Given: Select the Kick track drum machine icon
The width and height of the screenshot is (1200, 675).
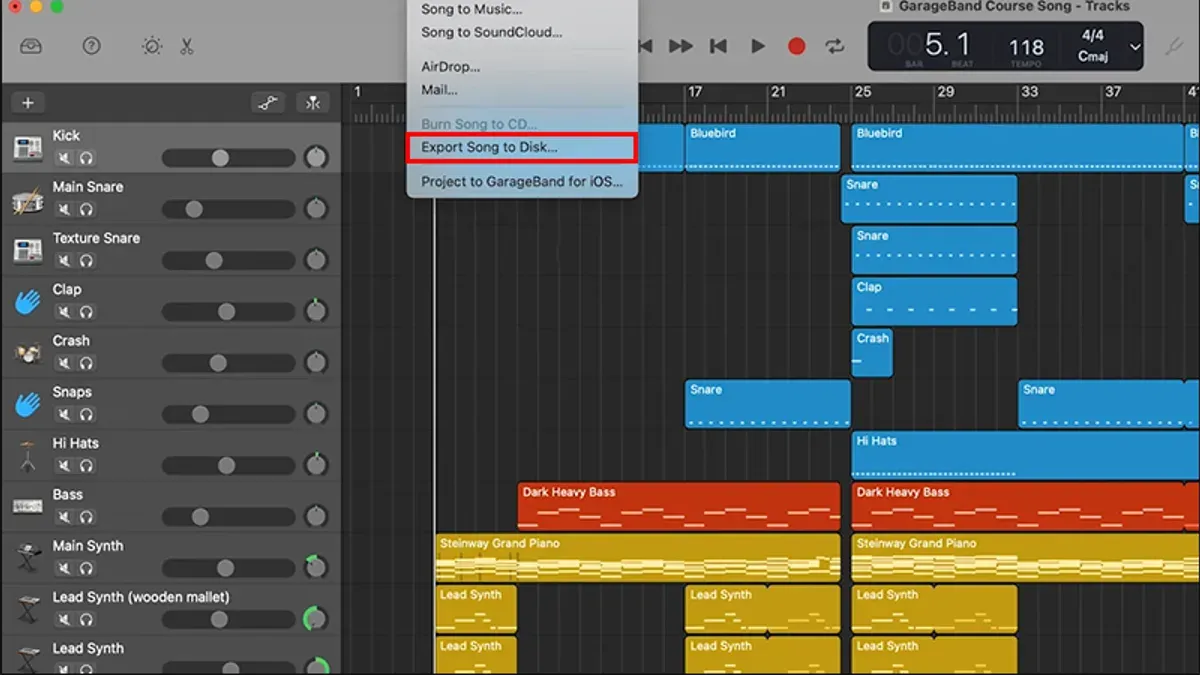Looking at the screenshot, I should click(x=27, y=148).
